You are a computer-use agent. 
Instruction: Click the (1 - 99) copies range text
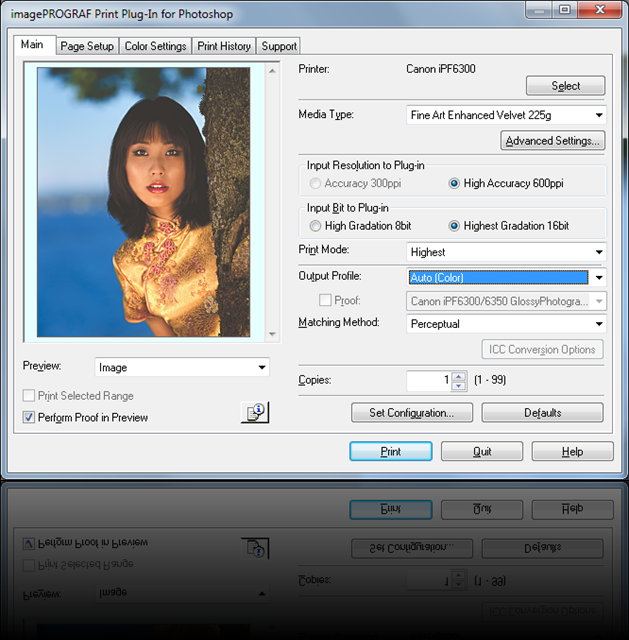click(490, 380)
